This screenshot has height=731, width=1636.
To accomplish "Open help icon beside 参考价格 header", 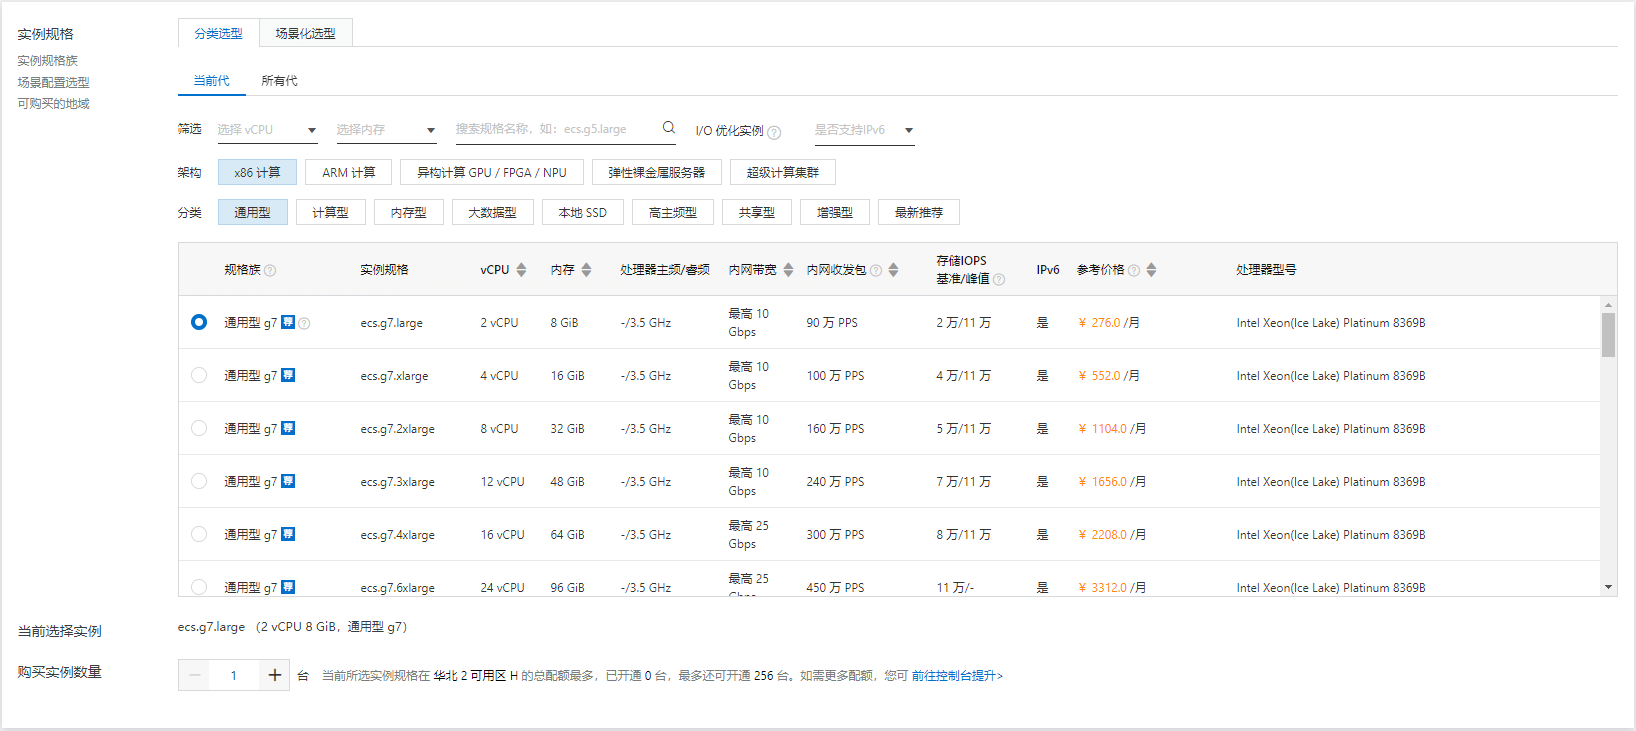I will [x=1134, y=270].
